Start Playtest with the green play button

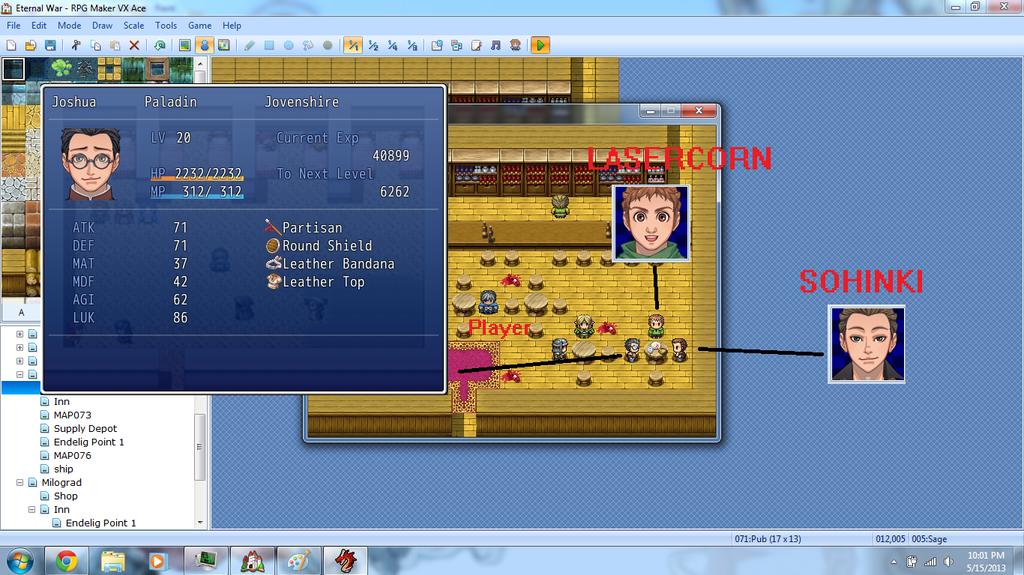click(x=540, y=45)
